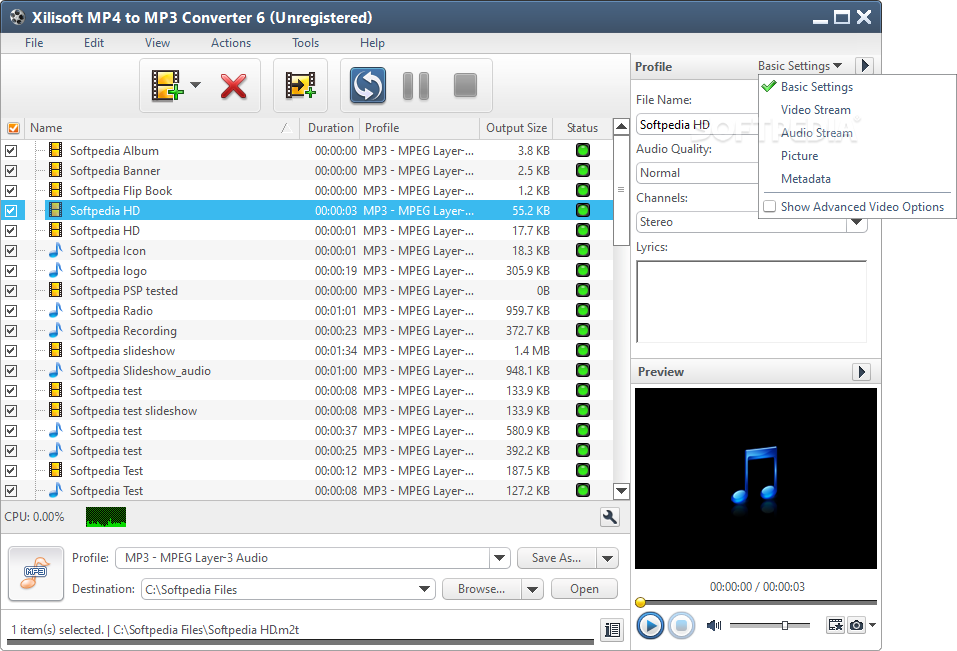
Task: Open the Profile MP3 dropdown arrow
Action: (x=499, y=558)
